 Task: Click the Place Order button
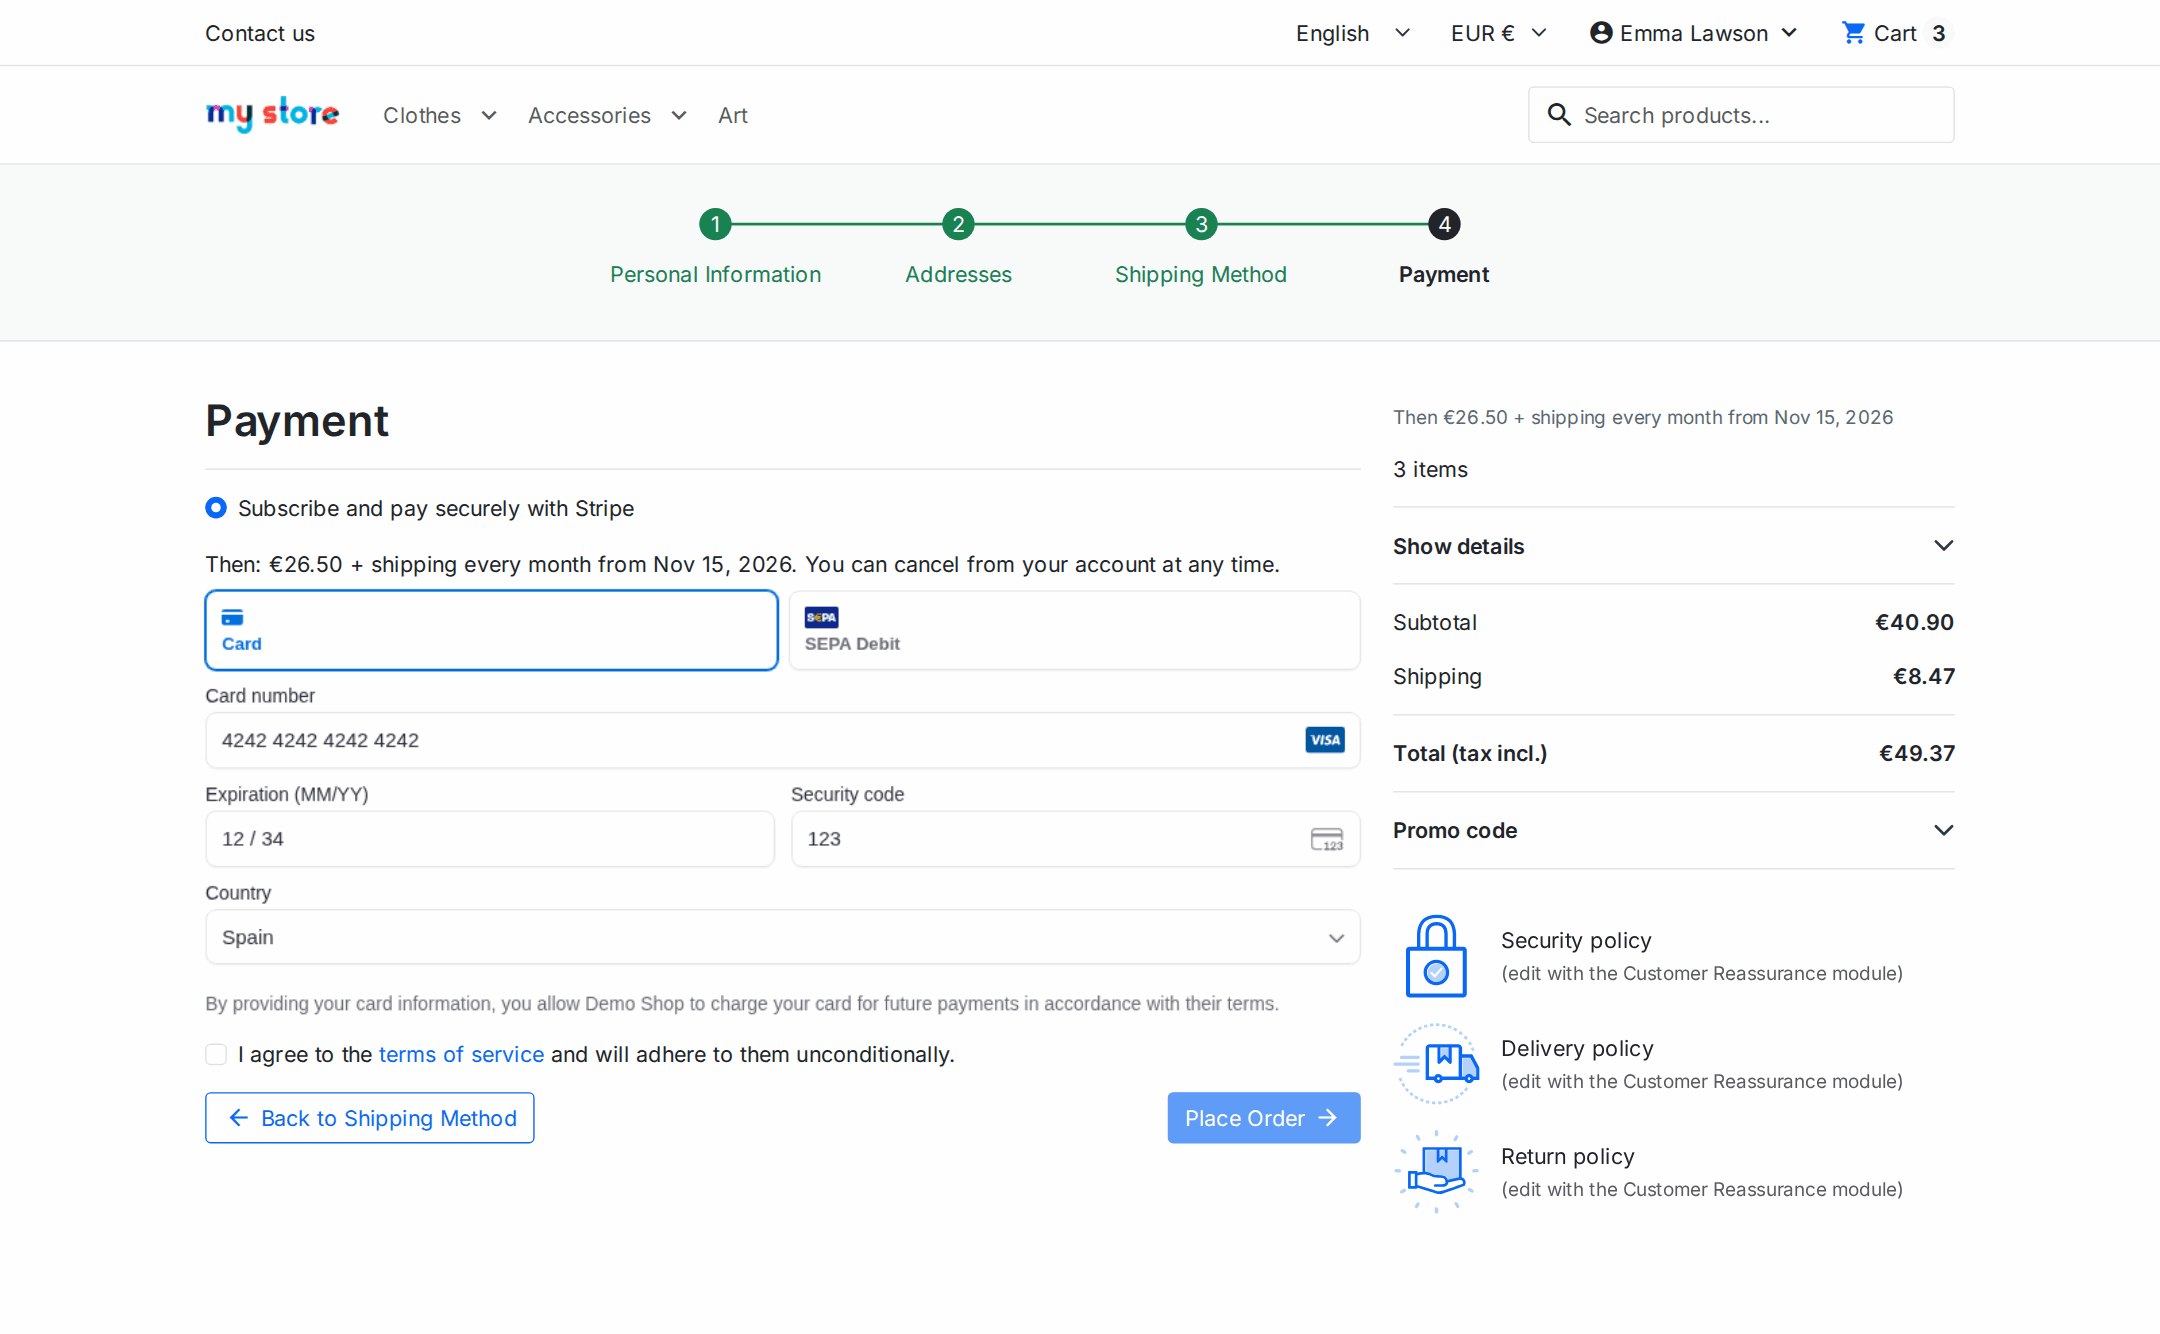click(x=1264, y=1118)
